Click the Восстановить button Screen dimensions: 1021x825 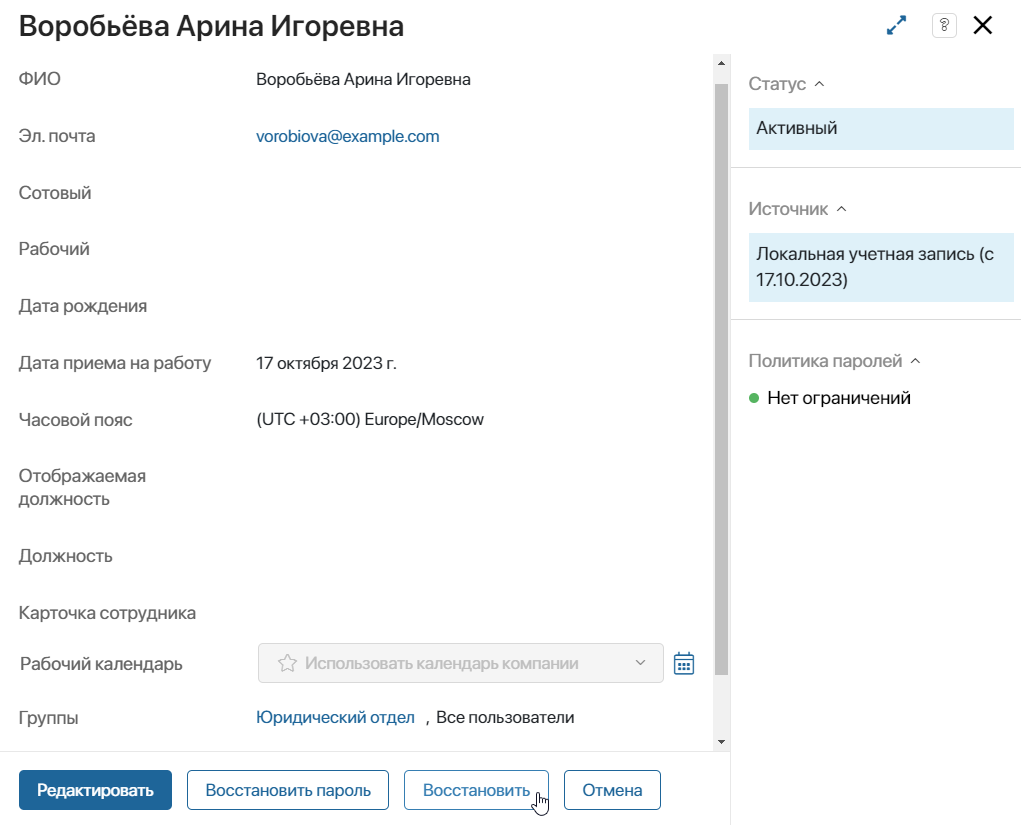[x=476, y=790]
